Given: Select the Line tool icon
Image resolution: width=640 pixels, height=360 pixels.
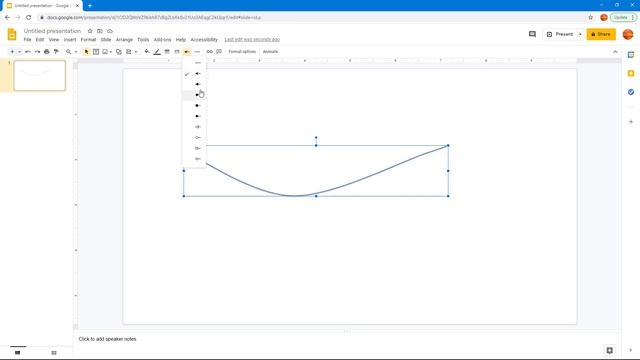Looking at the screenshot, I should [x=129, y=52].
